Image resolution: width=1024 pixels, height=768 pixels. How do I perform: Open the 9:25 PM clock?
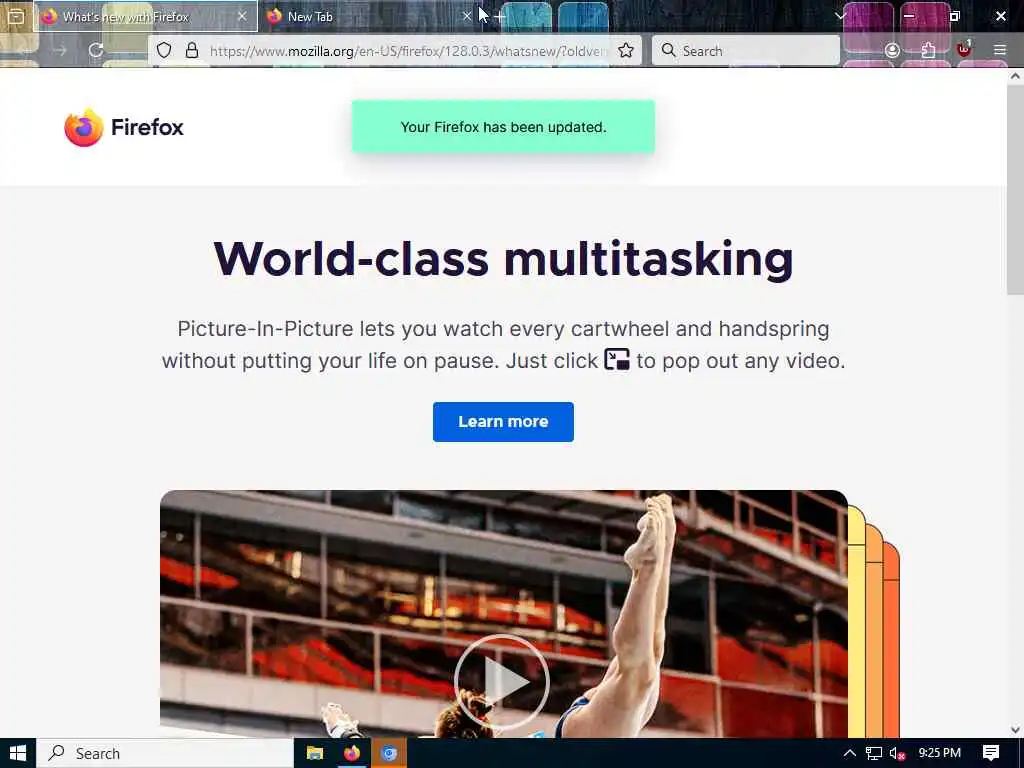[939, 753]
